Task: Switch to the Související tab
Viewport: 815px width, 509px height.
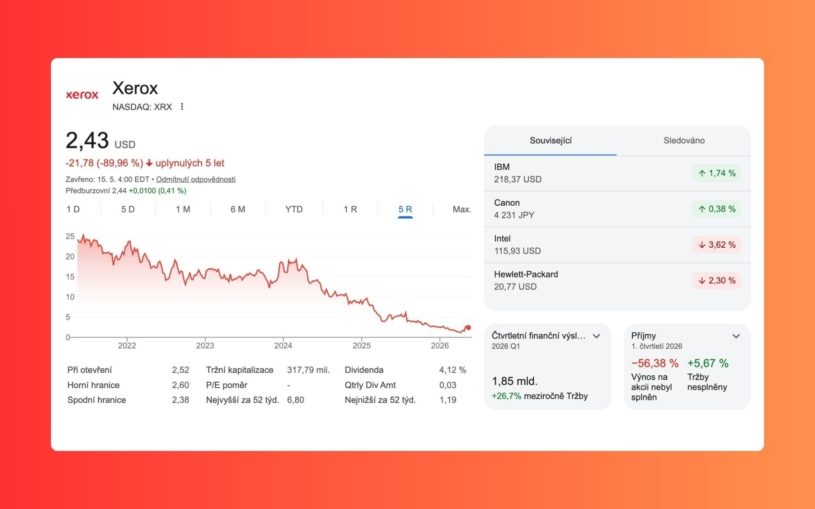Action: tap(550, 140)
